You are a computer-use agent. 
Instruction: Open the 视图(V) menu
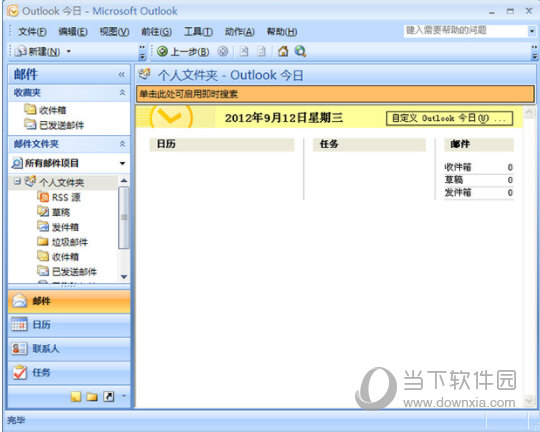114,32
